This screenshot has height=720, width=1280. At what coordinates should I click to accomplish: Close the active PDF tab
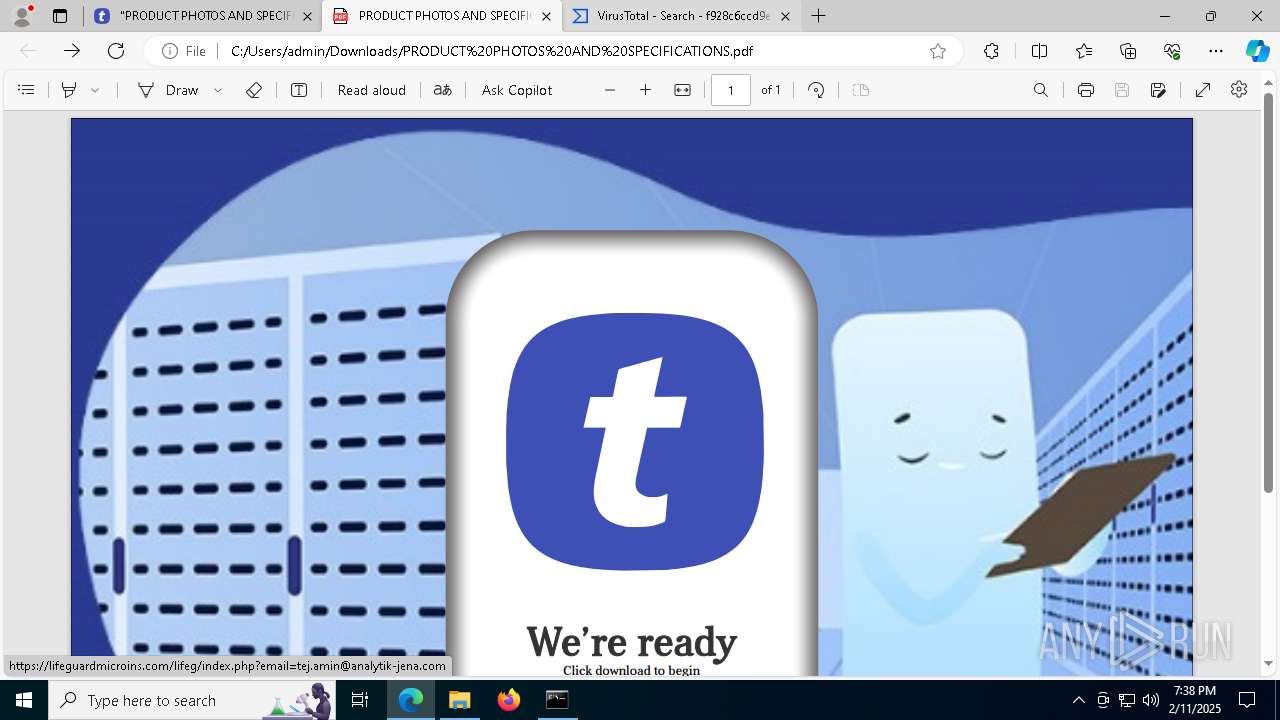546,16
